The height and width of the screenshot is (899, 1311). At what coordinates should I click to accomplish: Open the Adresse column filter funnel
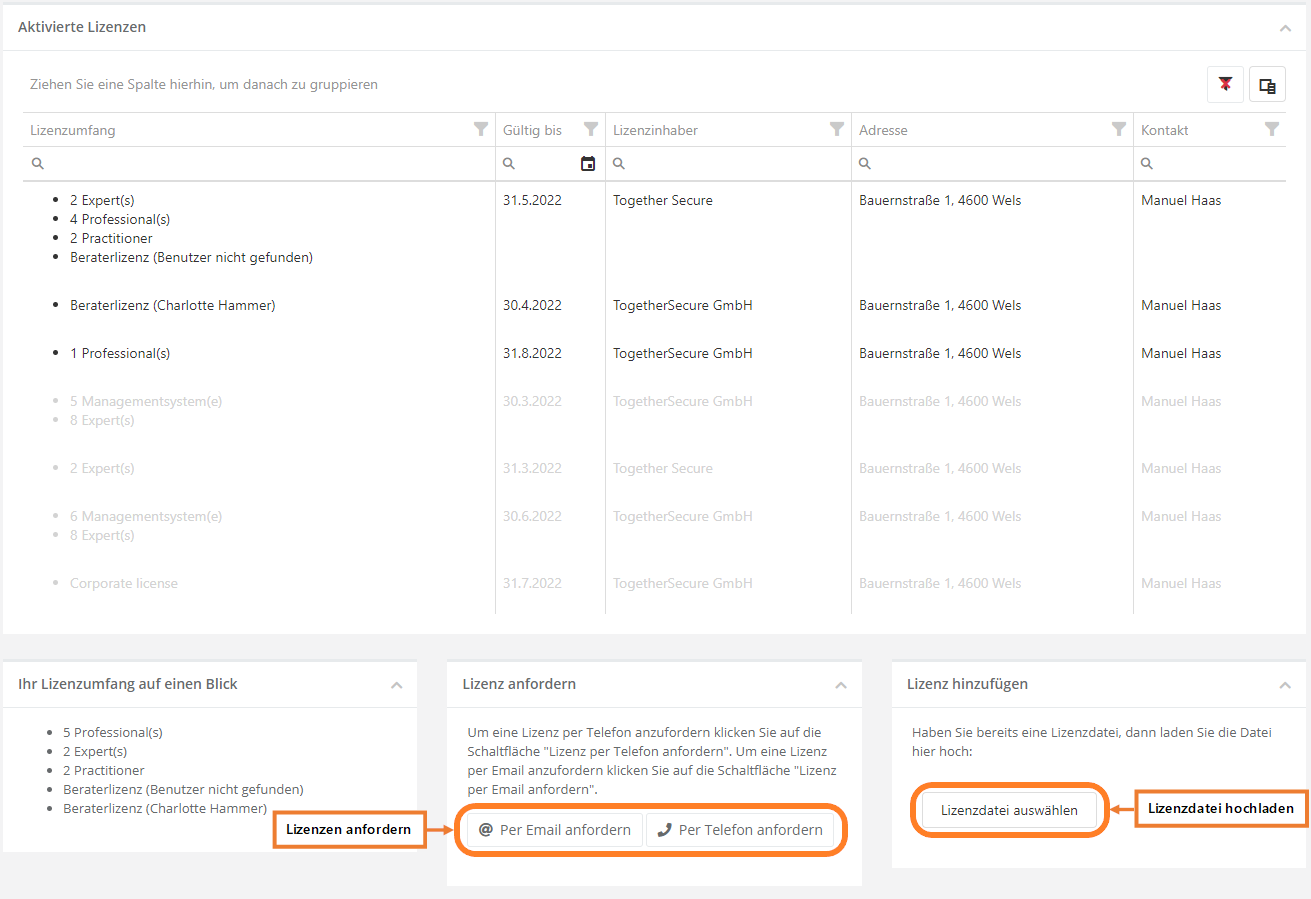click(x=1119, y=130)
